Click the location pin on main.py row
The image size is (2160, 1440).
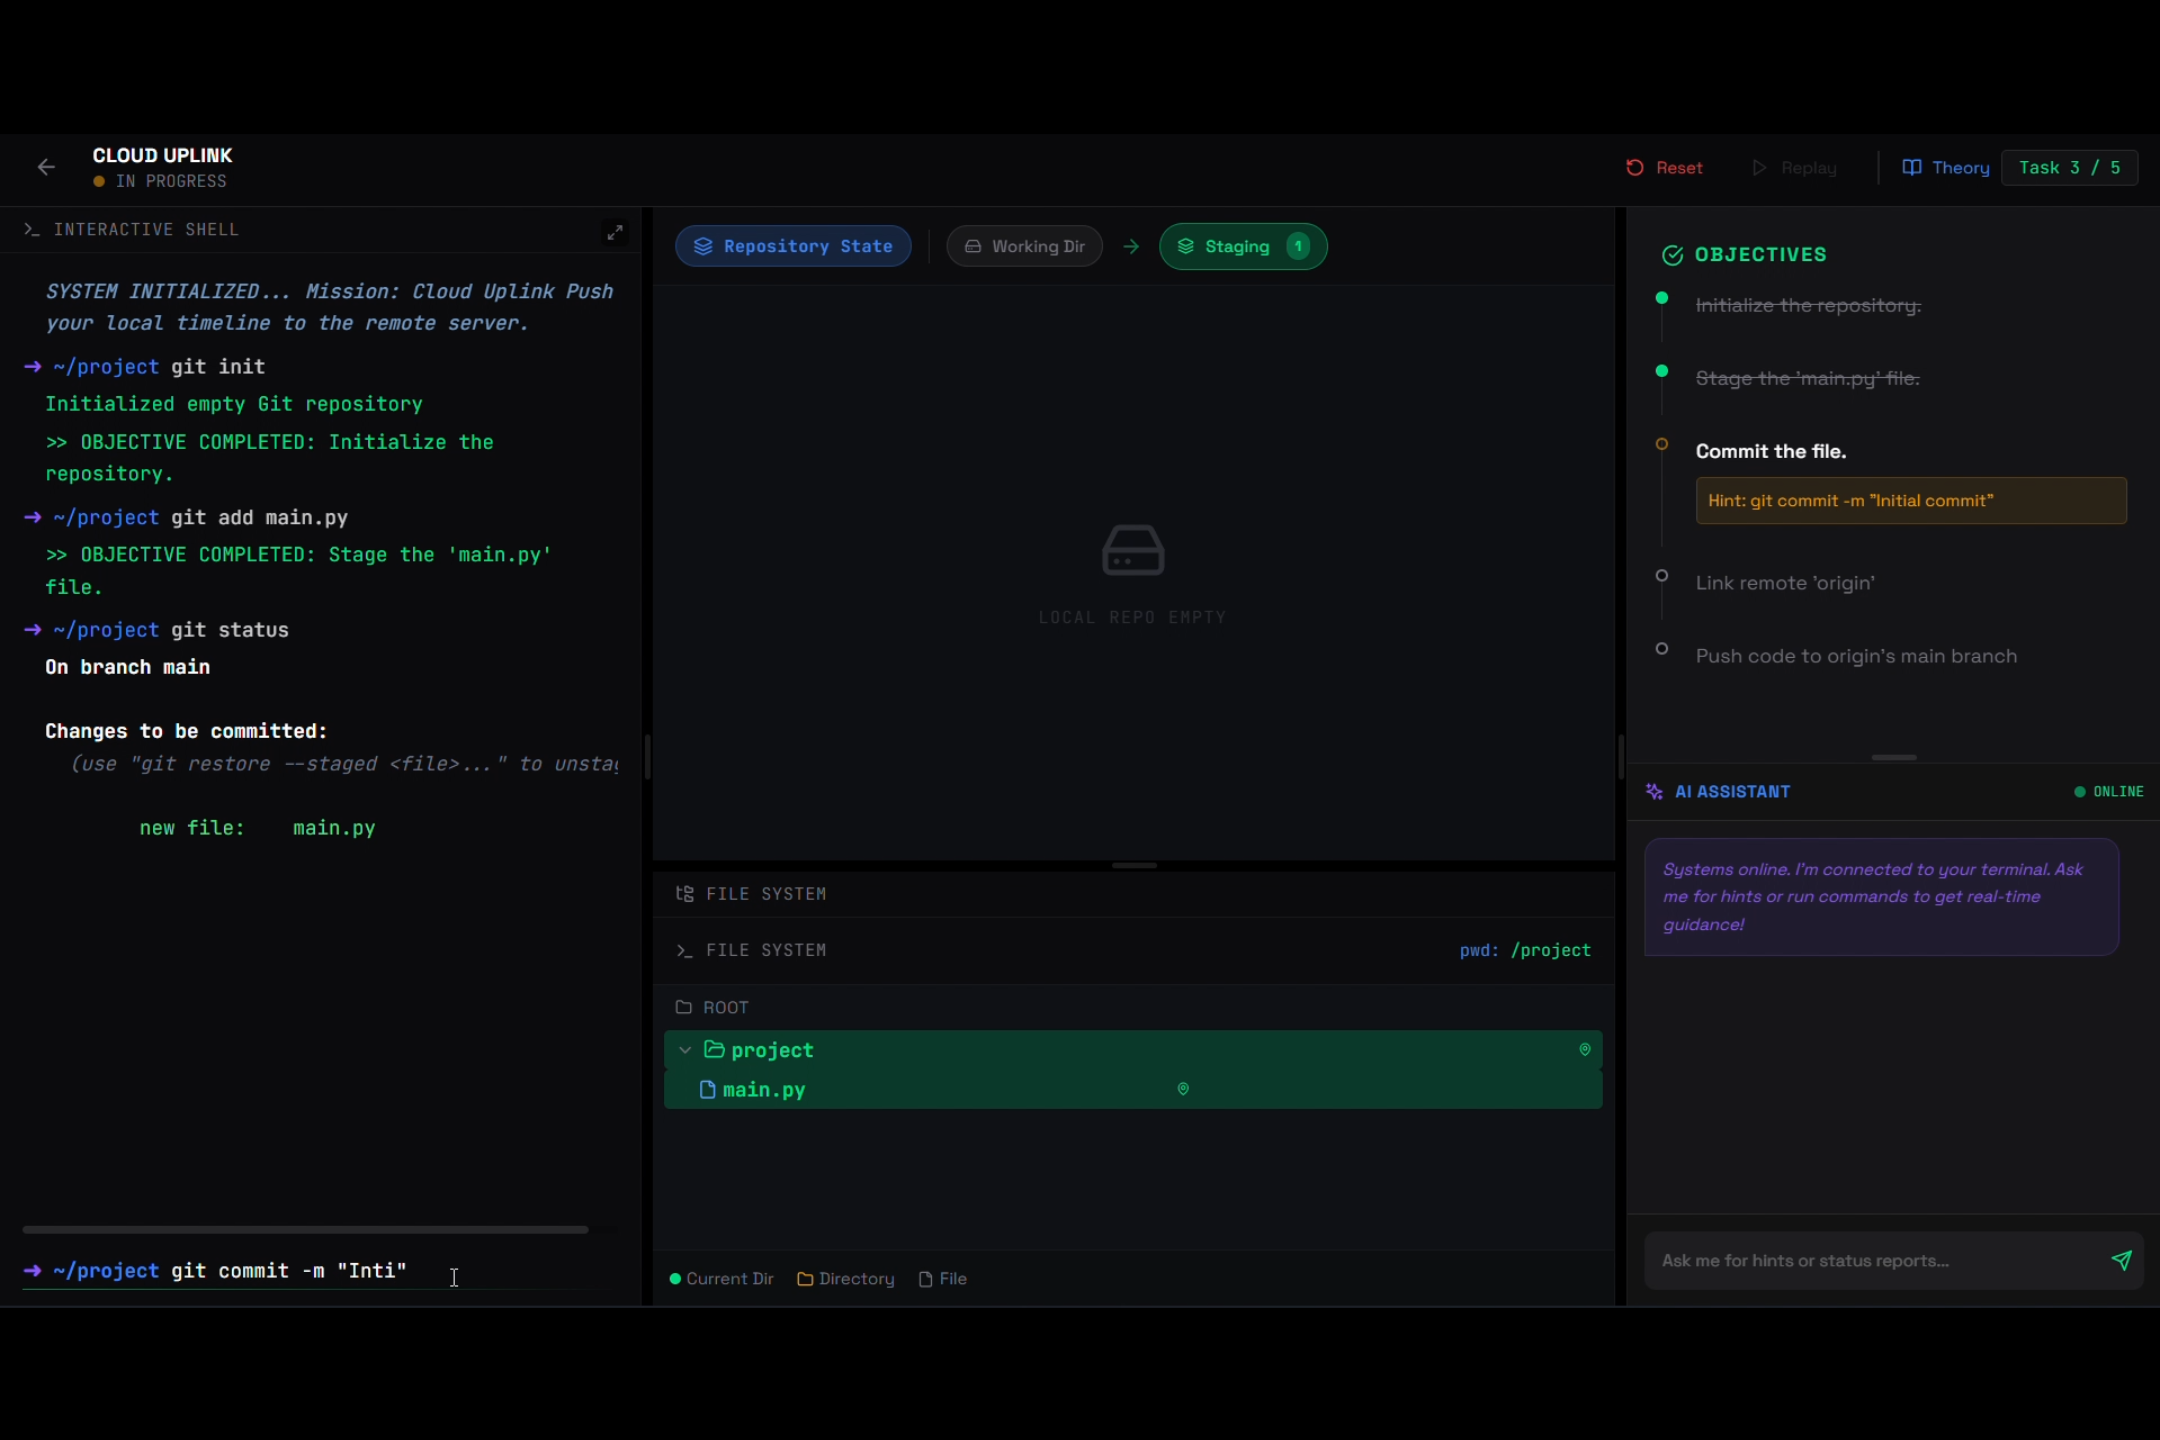click(x=1183, y=1089)
